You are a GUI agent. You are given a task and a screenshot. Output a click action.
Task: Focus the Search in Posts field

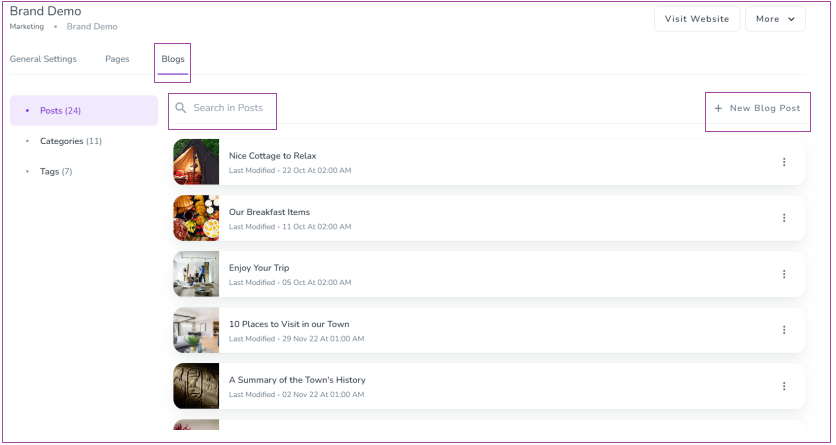click(x=228, y=108)
